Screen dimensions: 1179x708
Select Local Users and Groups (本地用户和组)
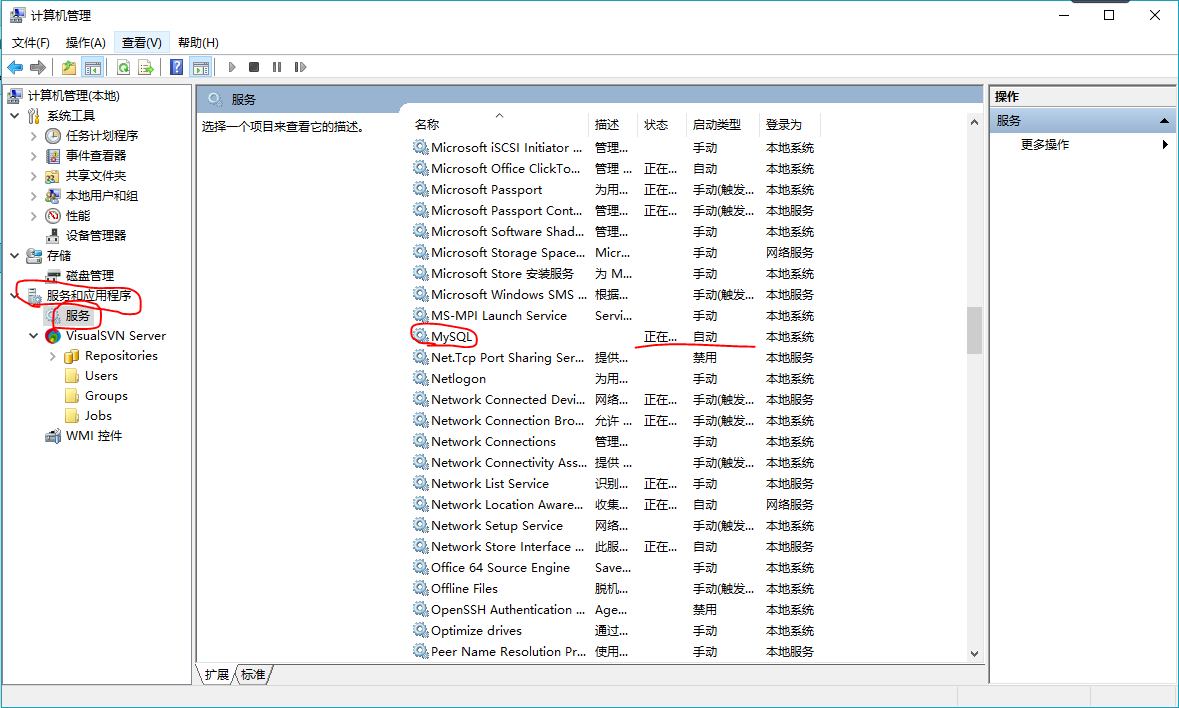click(102, 195)
